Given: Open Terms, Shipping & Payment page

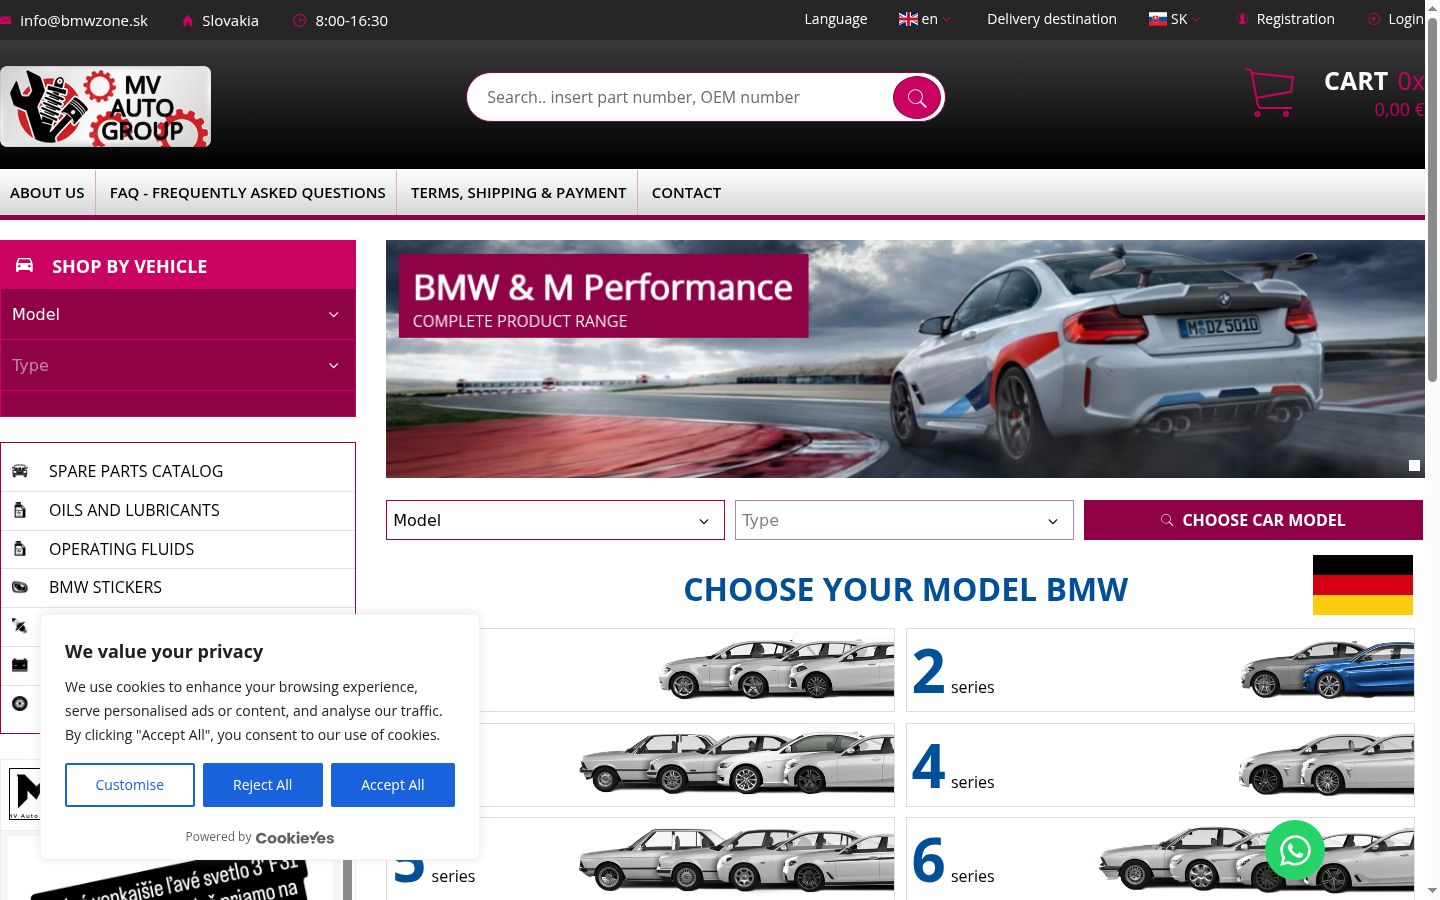Looking at the screenshot, I should (518, 193).
